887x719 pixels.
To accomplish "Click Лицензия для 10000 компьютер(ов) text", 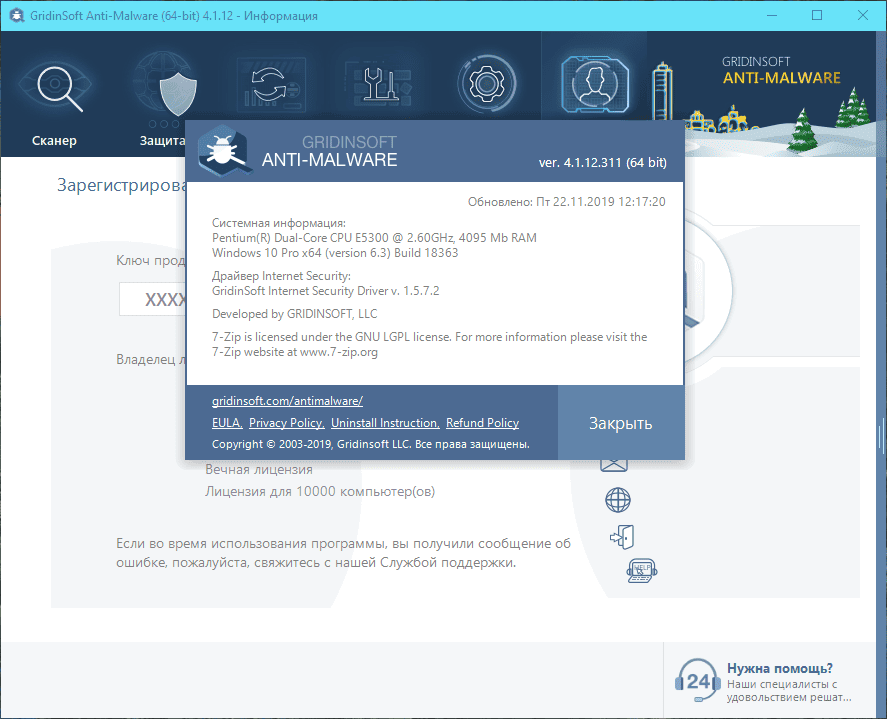I will coord(320,492).
